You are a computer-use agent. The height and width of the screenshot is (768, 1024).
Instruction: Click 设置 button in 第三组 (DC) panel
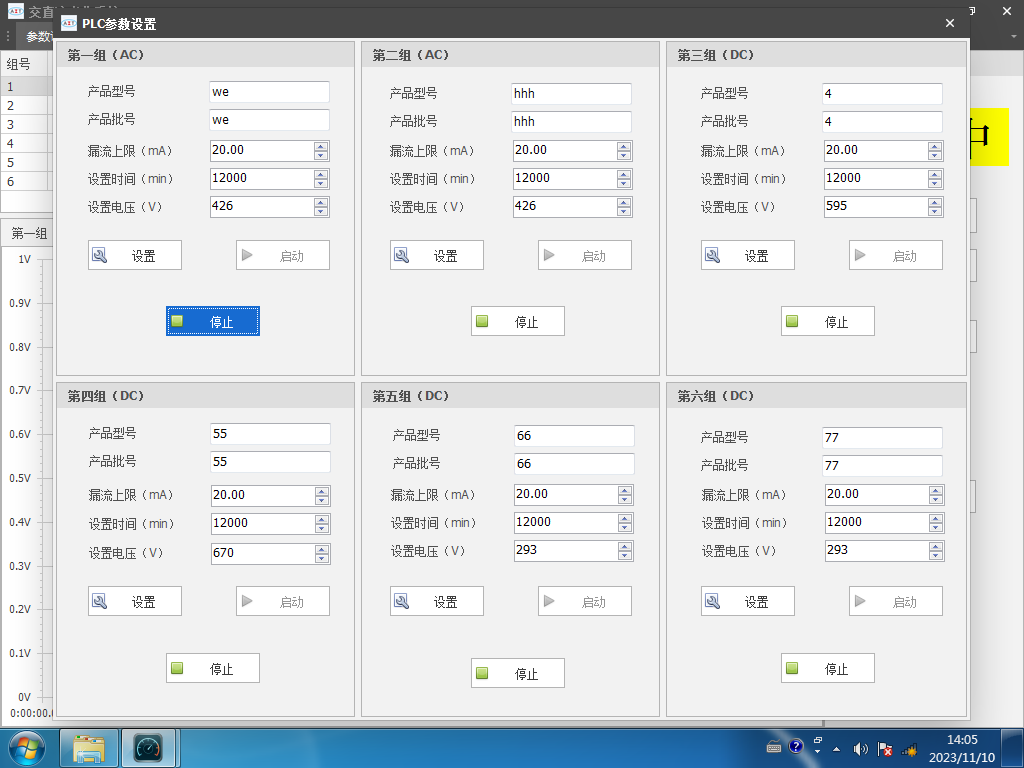[748, 255]
